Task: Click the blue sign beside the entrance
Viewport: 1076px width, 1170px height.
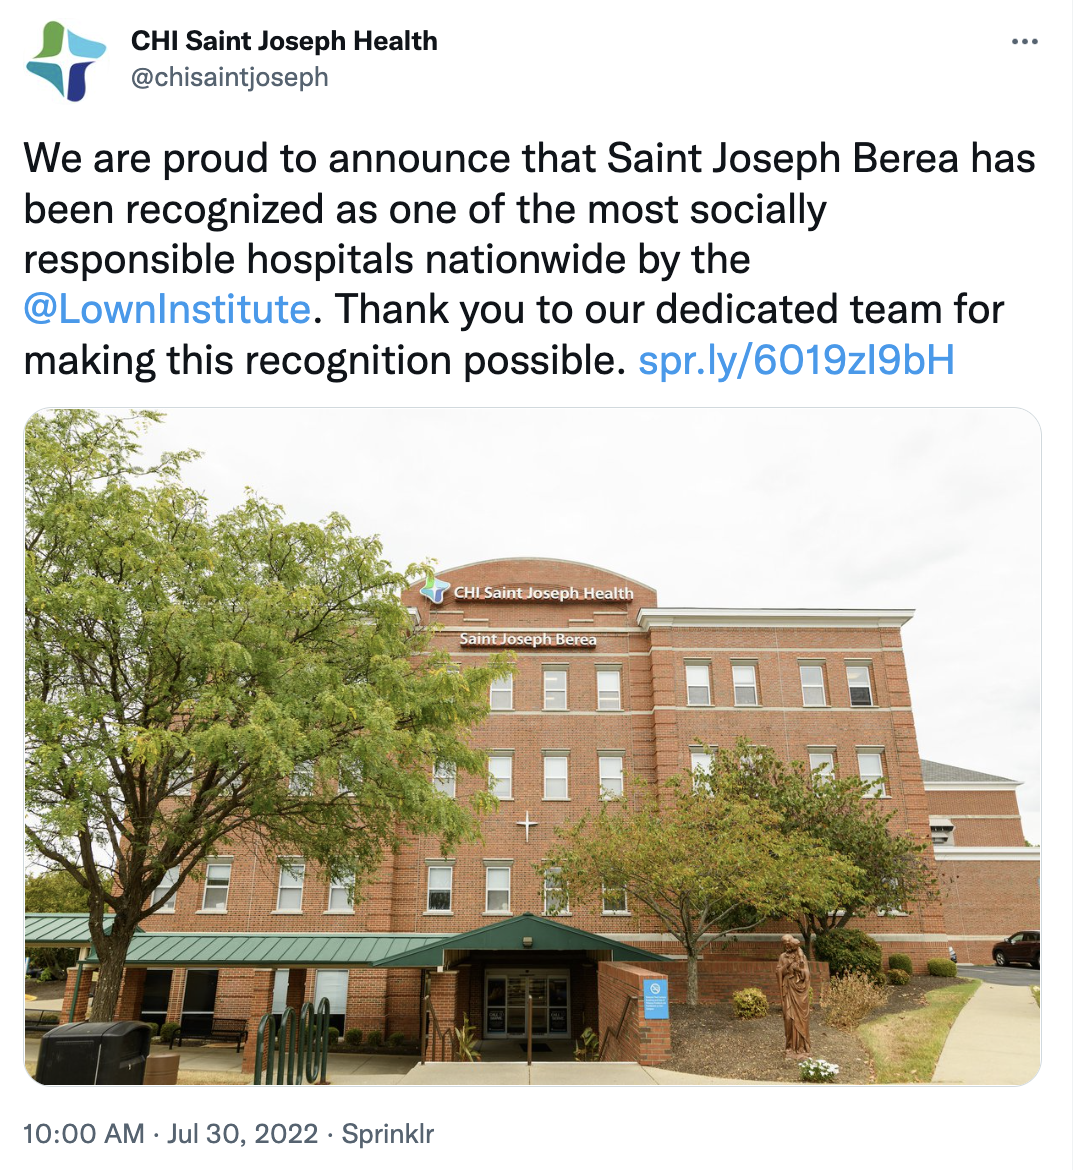Action: (655, 996)
